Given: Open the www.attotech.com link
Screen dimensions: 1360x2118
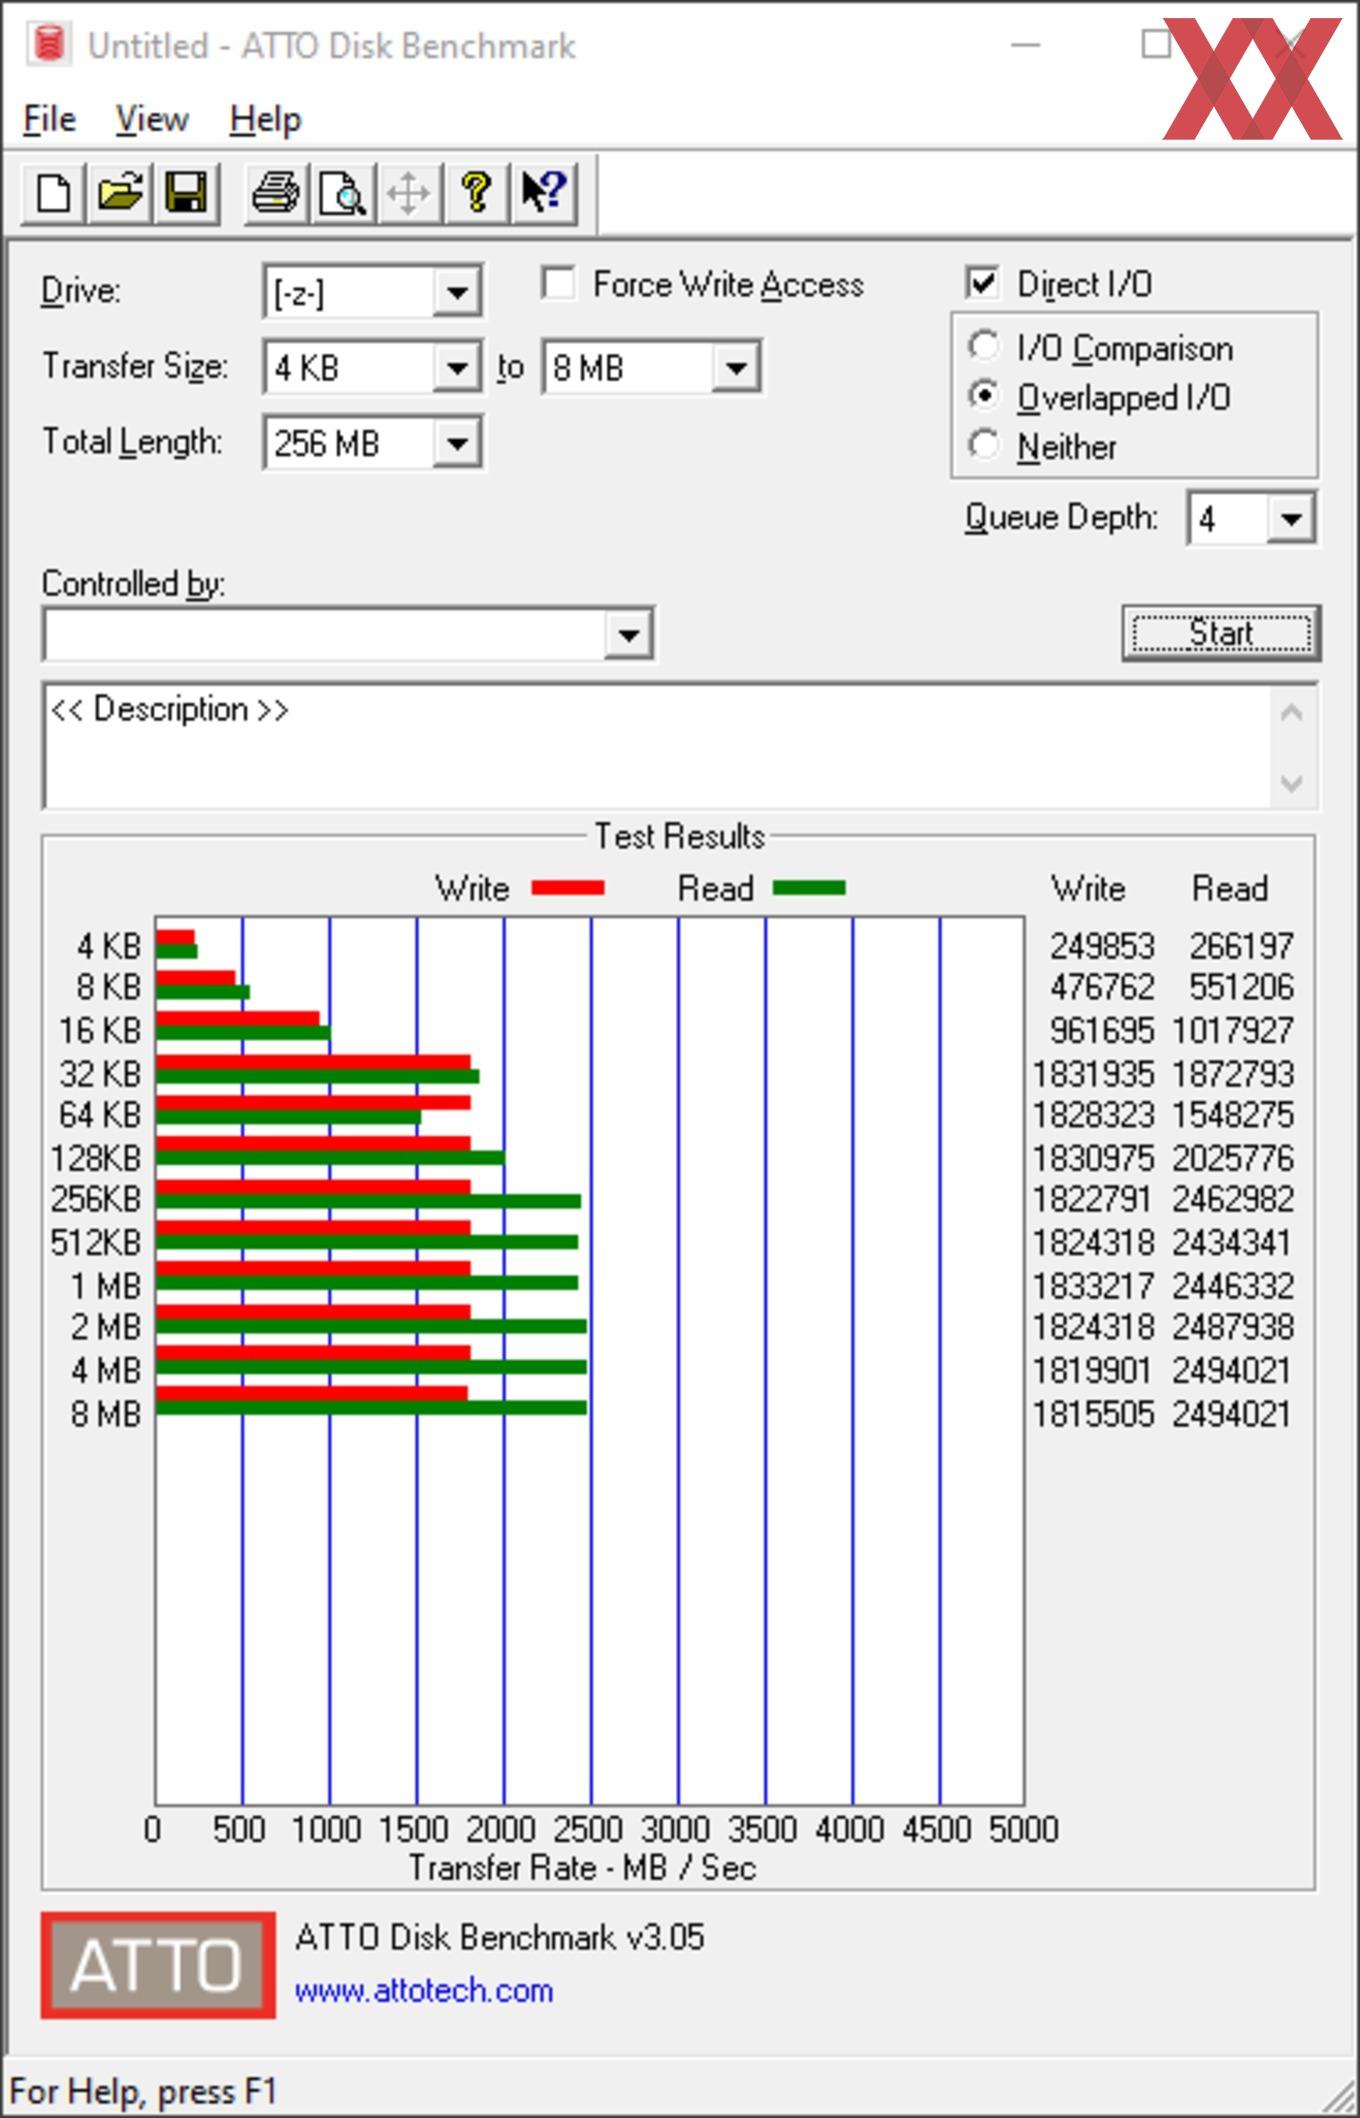Looking at the screenshot, I should point(423,1990).
